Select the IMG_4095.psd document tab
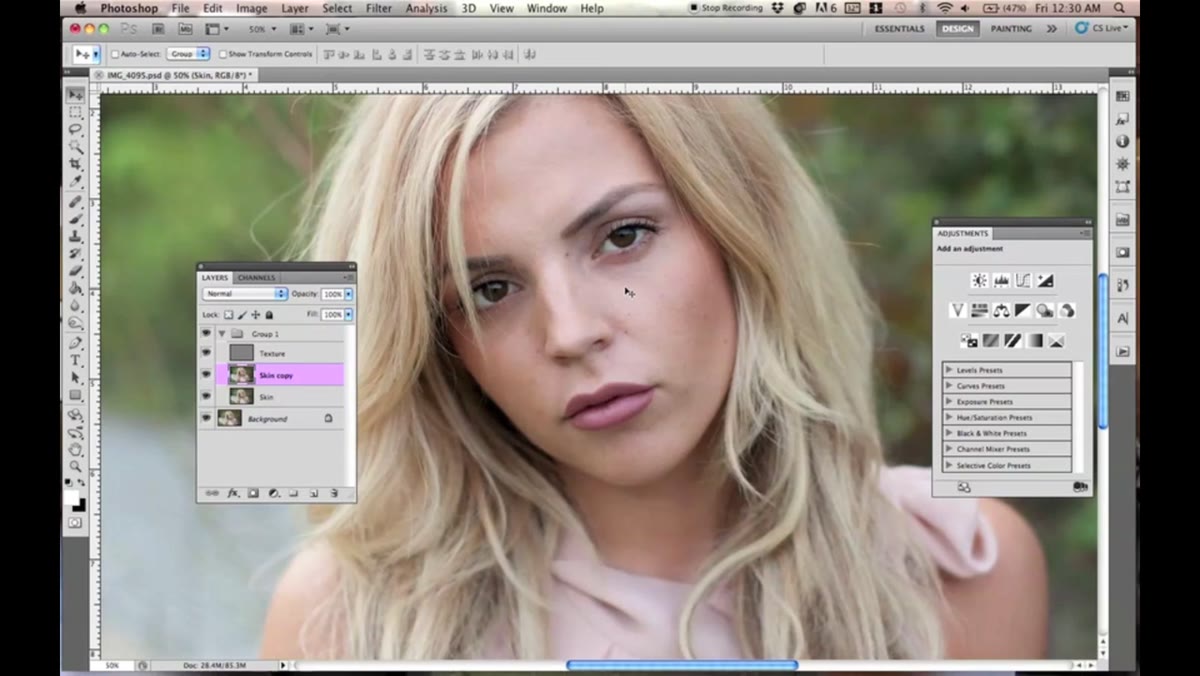Screen dimensions: 1200x676 tap(175, 75)
